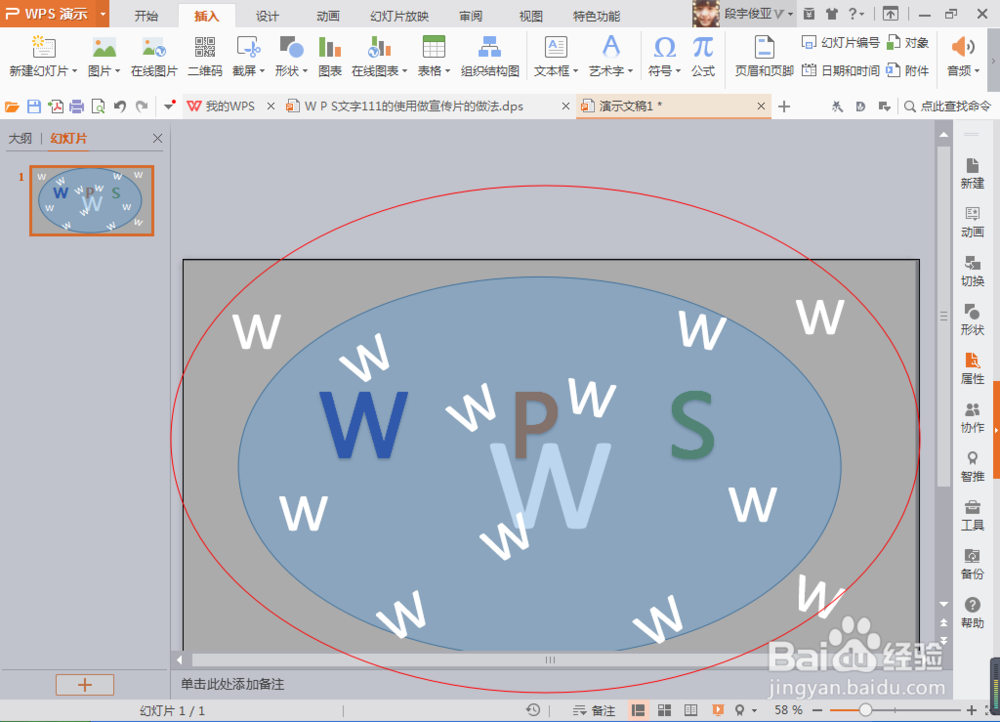Switch to 特色功能 ribbon tab
1000x722 pixels.
[596, 16]
